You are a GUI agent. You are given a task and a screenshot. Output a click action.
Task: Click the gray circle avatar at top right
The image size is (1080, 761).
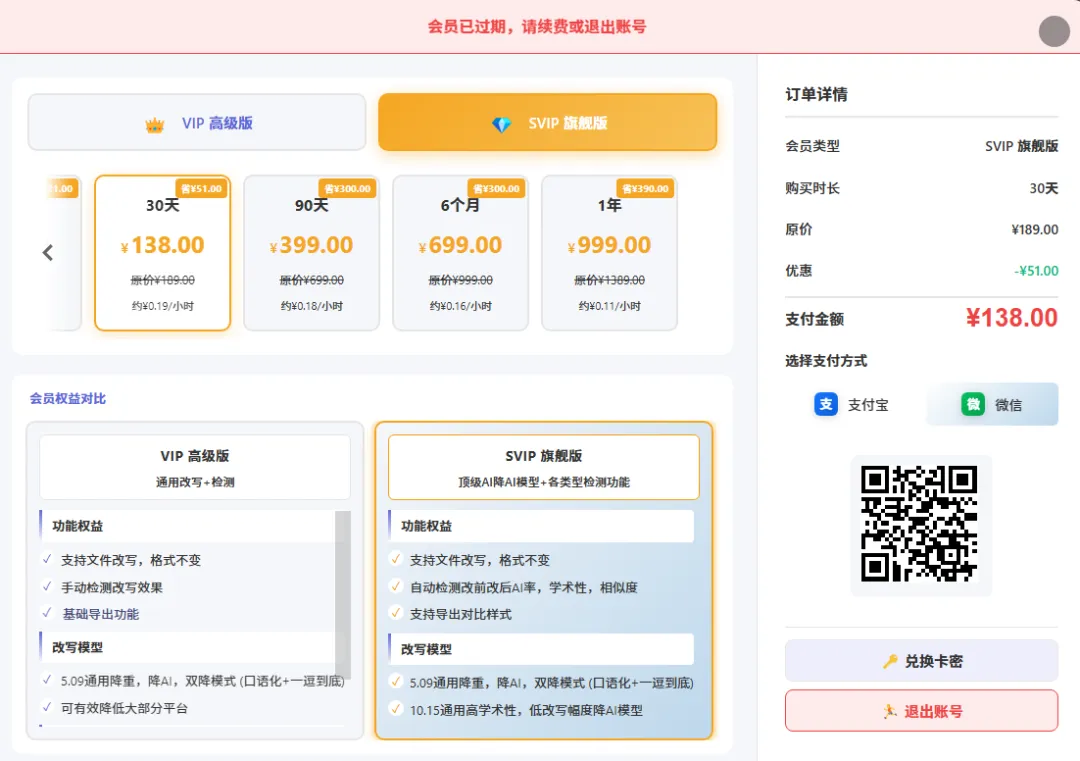1054,31
